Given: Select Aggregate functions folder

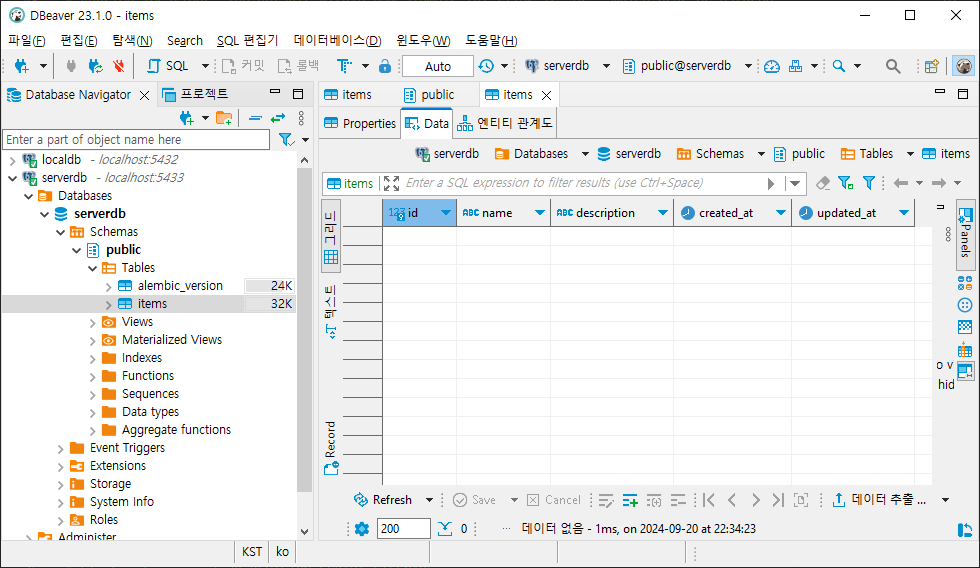Looking at the screenshot, I should 176,430.
